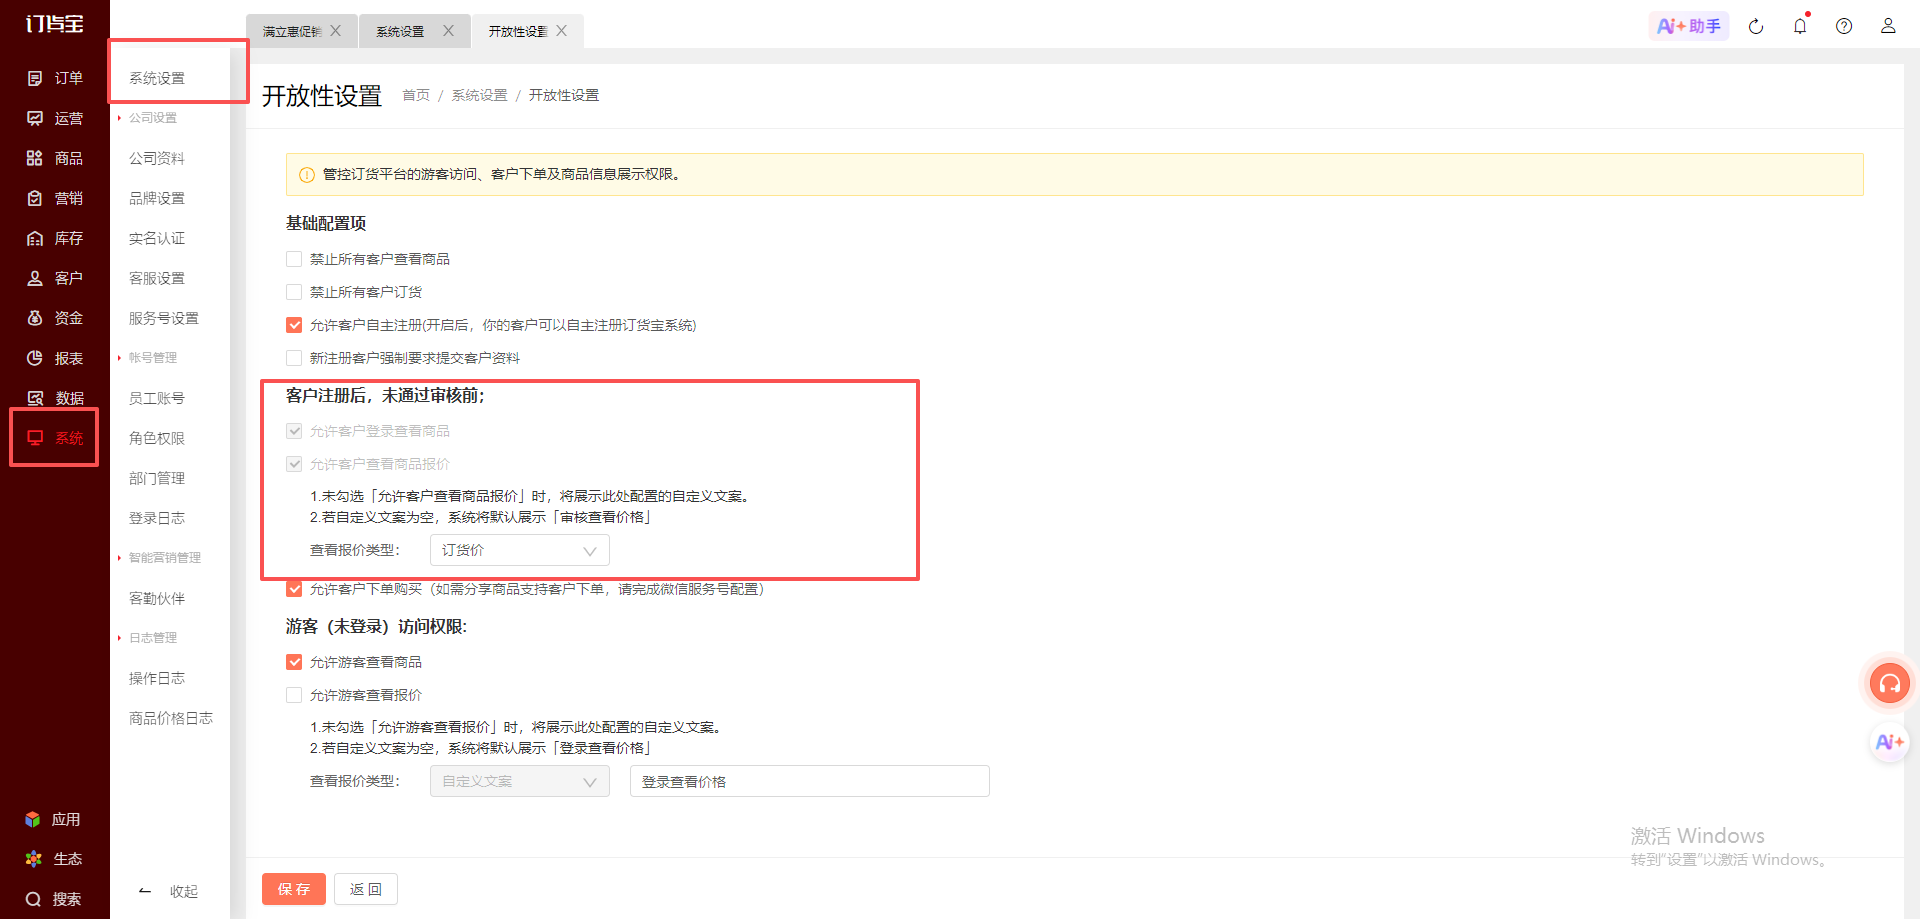Collapse the 帐号管理 menu group
The height and width of the screenshot is (919, 1920).
pos(152,358)
